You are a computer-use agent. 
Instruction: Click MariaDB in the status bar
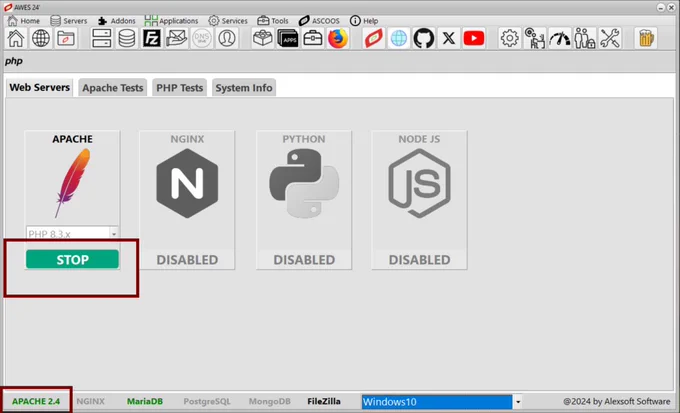point(145,401)
